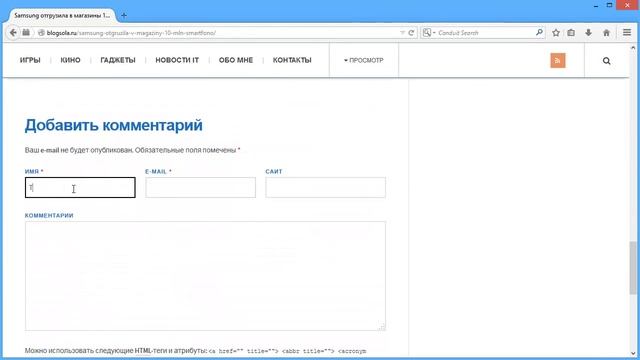Click the comment box resize handle

click(x=382, y=327)
